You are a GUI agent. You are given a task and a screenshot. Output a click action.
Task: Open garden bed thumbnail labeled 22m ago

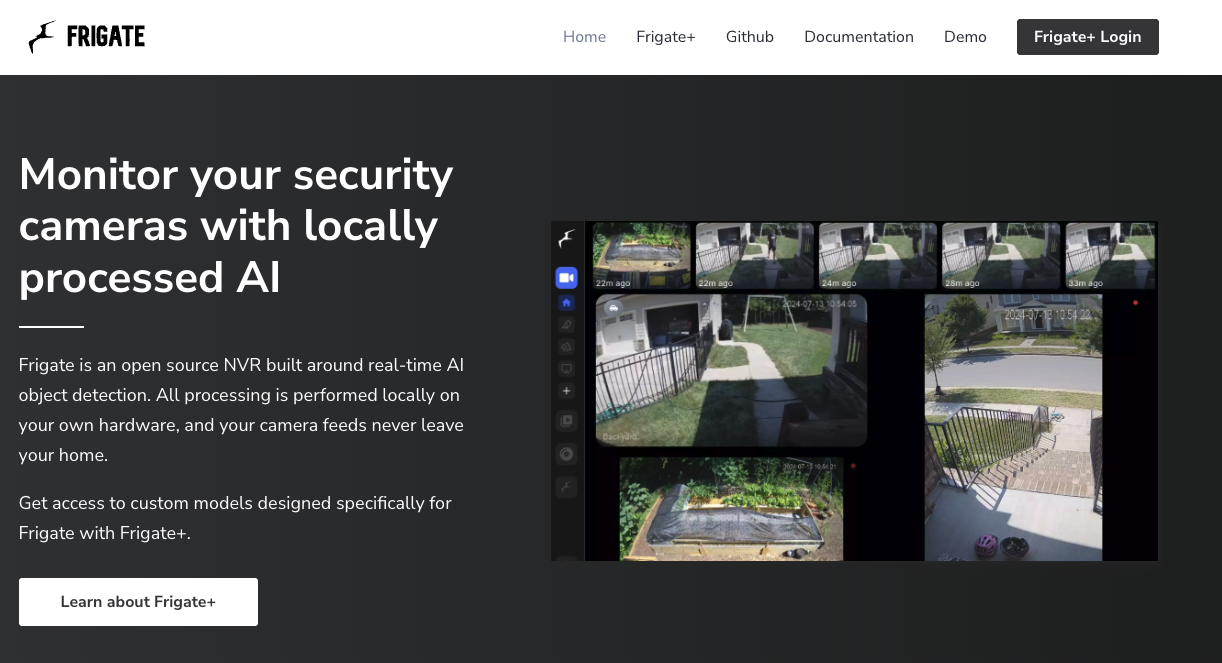tap(641, 256)
